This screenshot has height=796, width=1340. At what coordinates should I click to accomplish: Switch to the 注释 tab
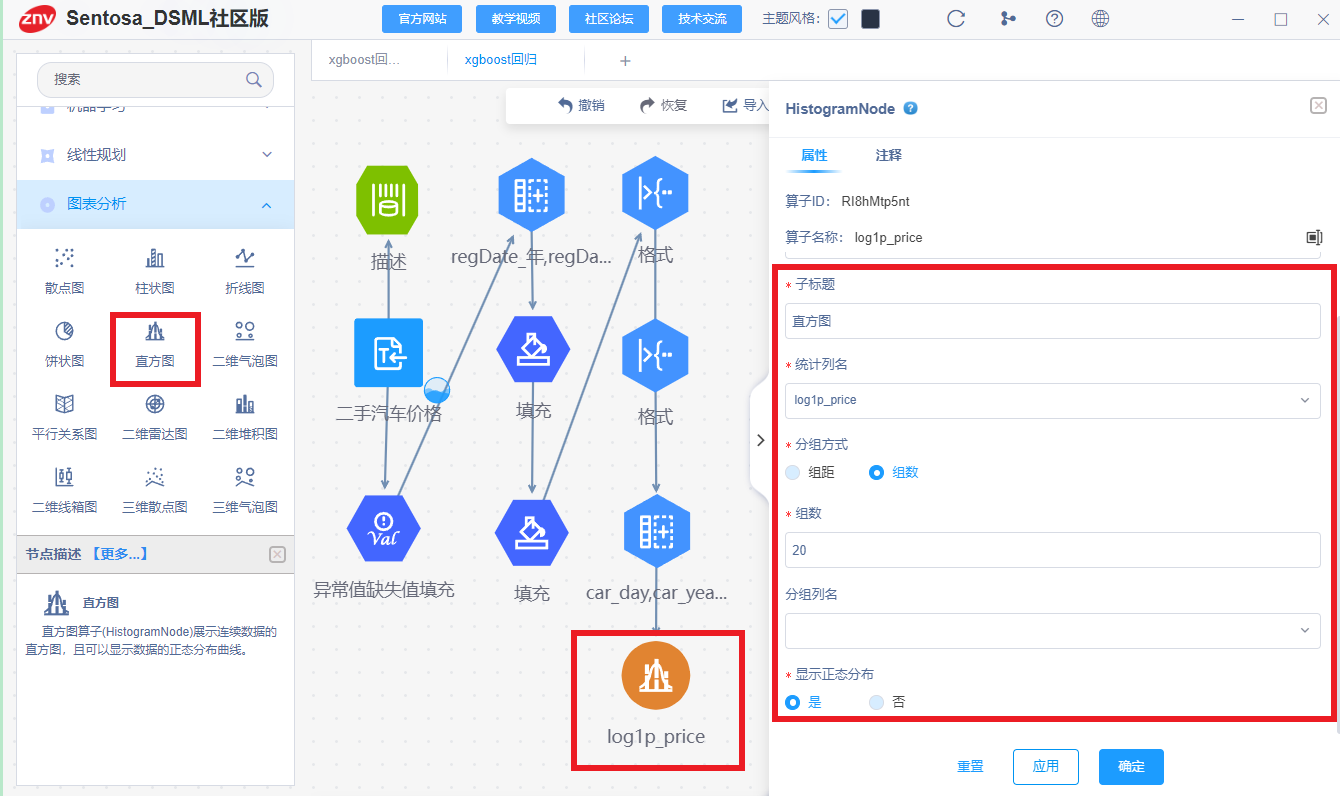(888, 155)
